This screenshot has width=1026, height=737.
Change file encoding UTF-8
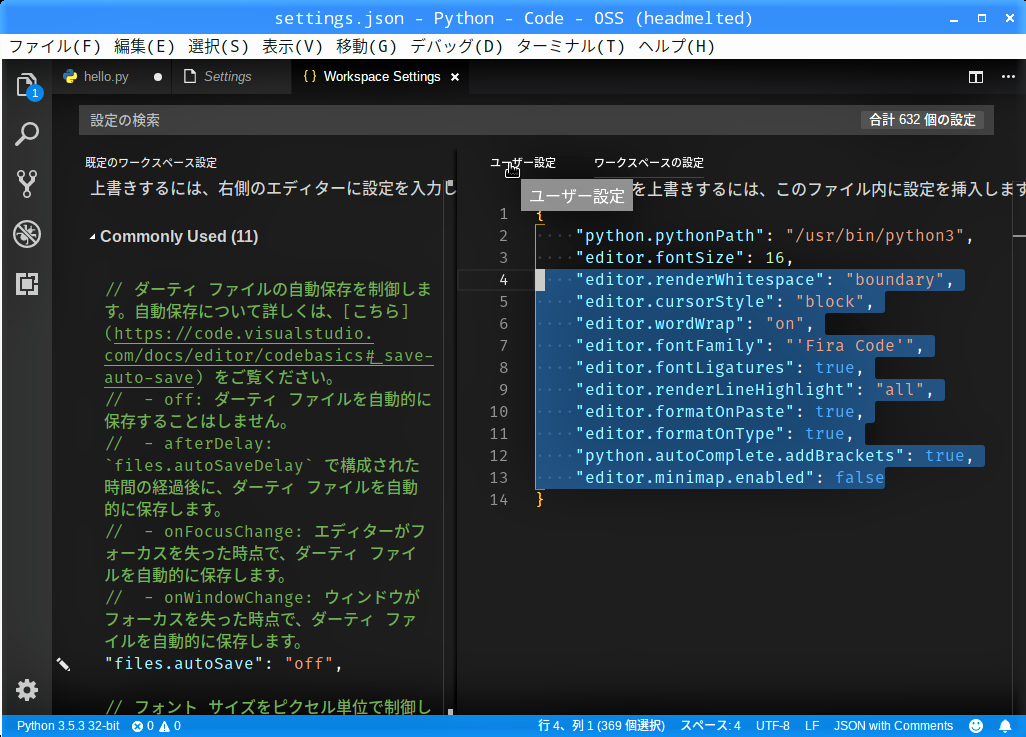tap(773, 726)
